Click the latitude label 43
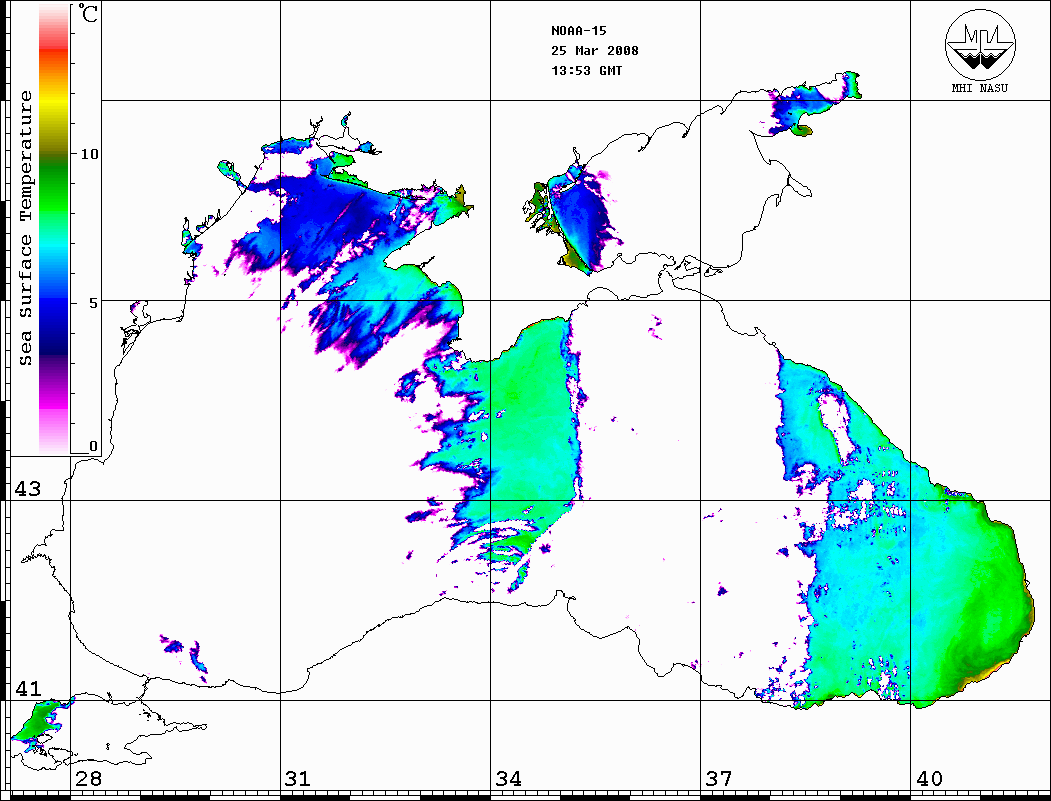The image size is (1051, 801). point(28,489)
